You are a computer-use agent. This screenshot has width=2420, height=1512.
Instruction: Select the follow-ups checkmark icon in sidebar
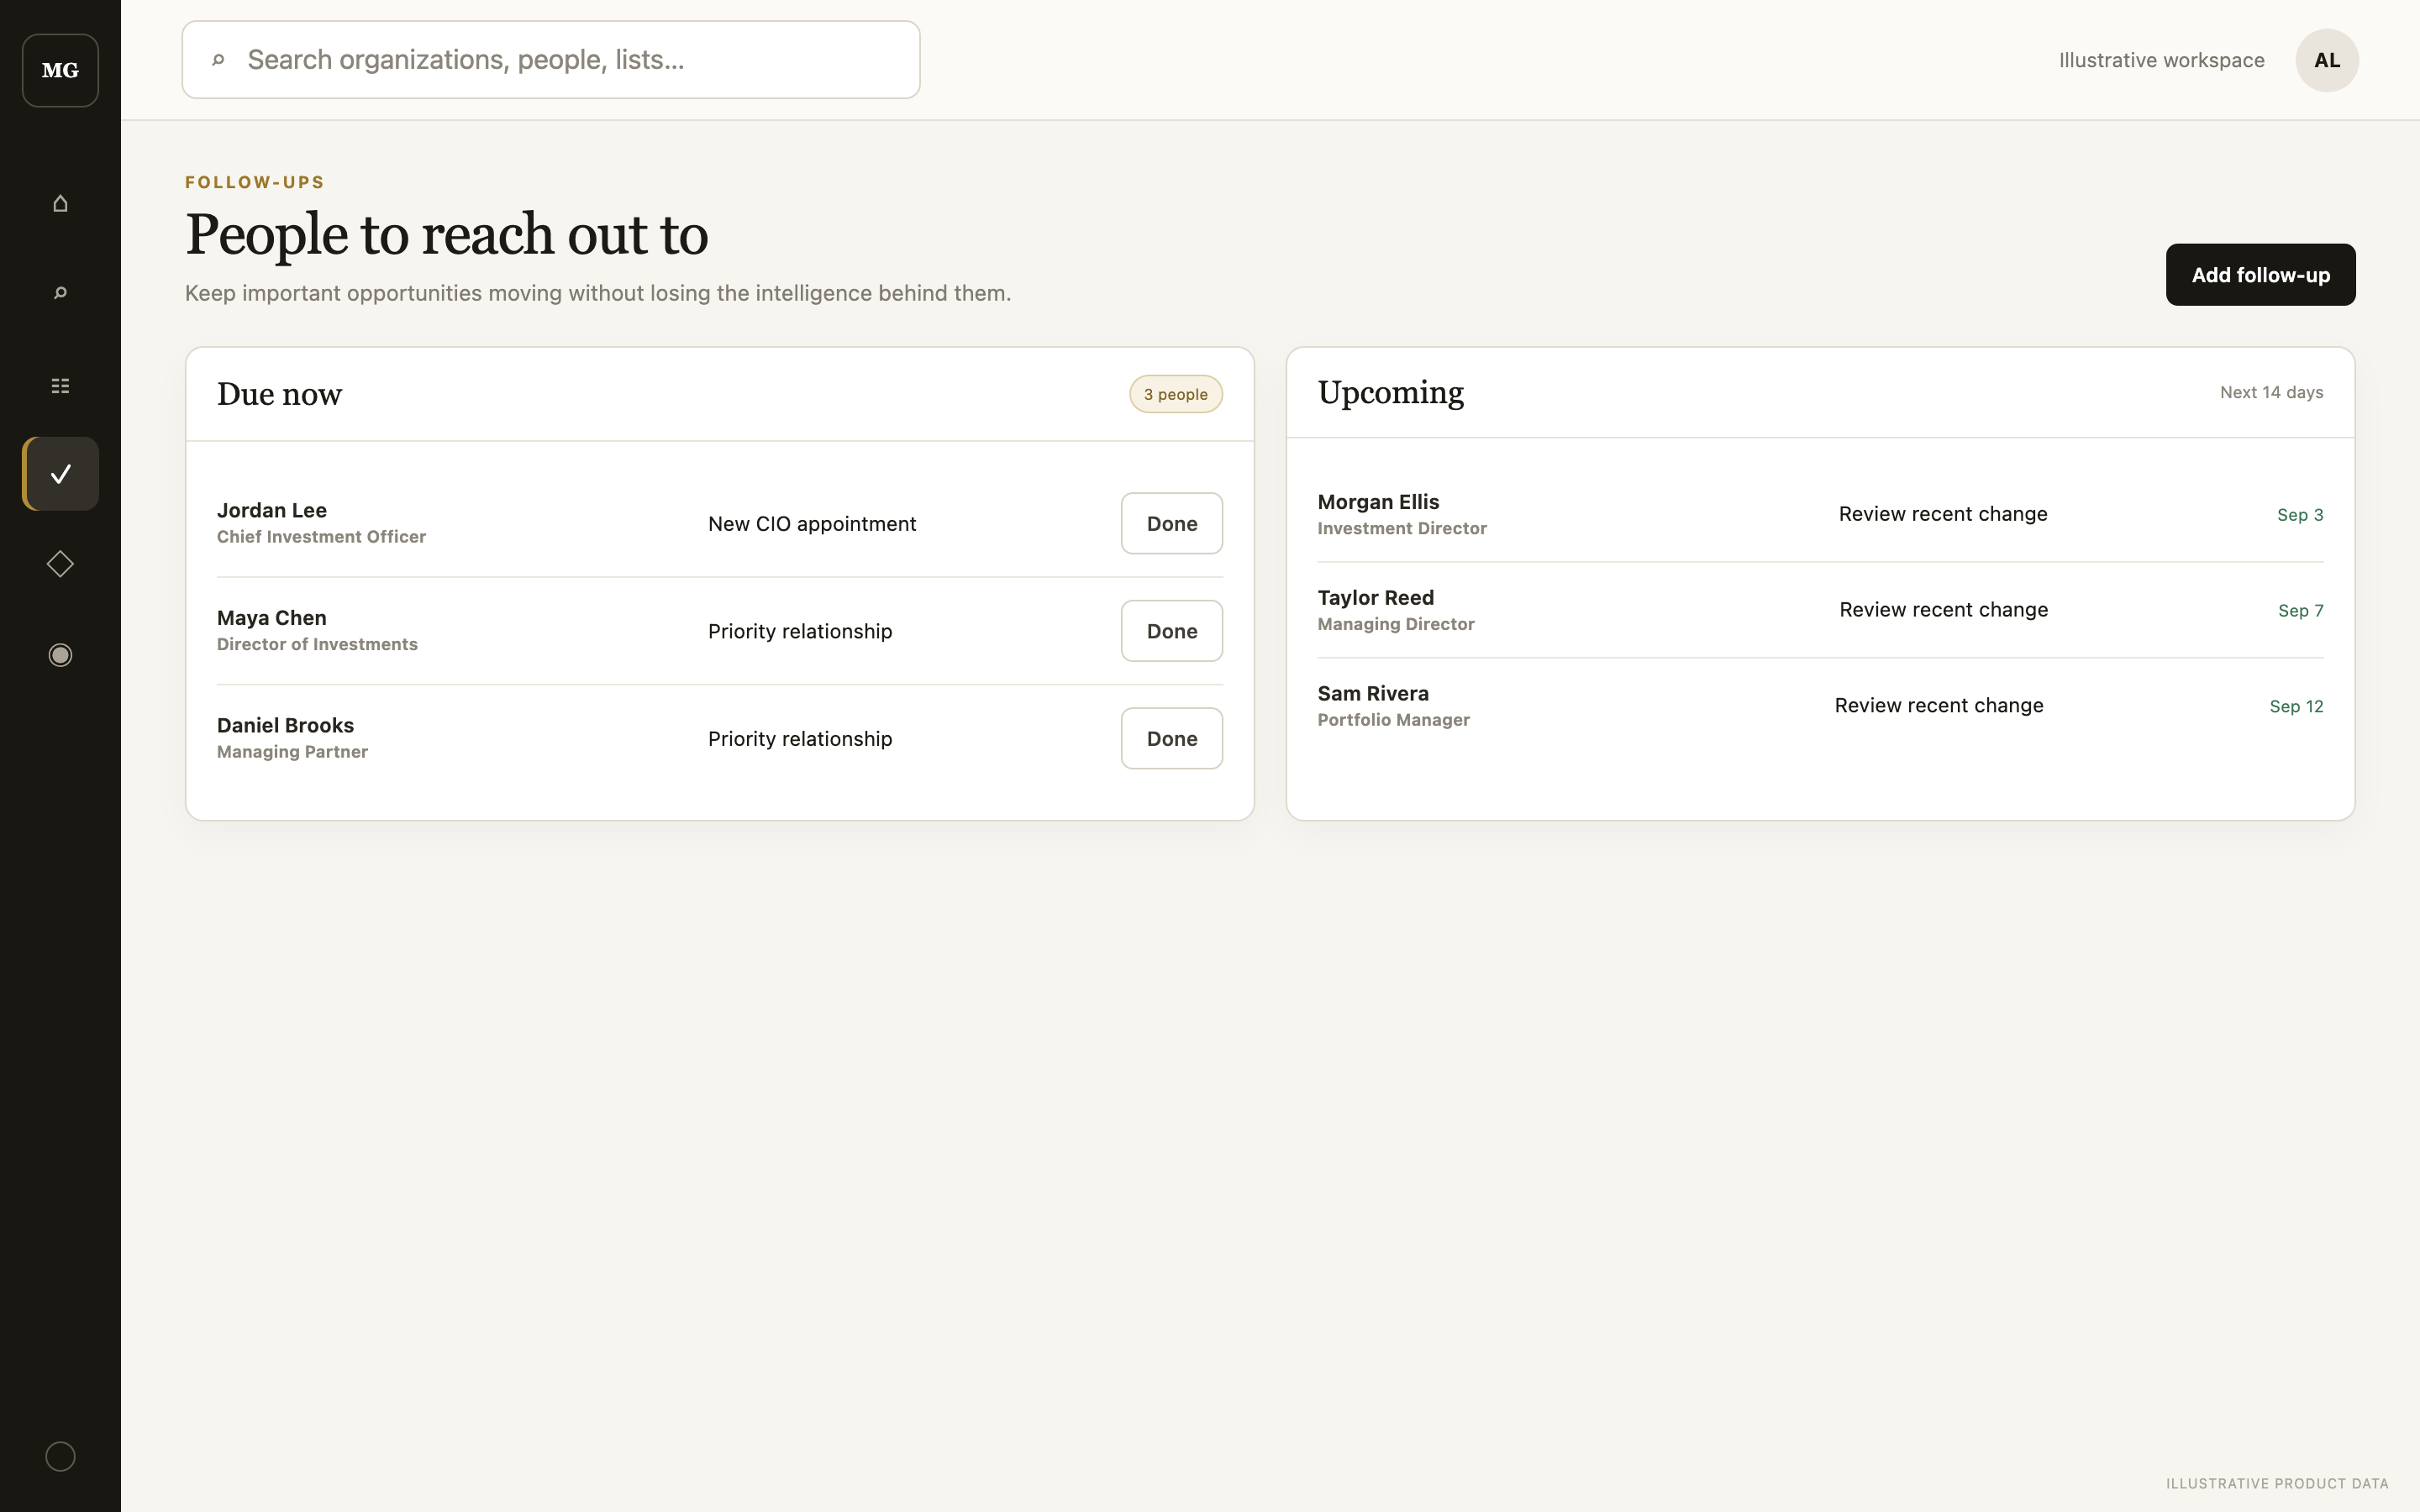coord(60,474)
